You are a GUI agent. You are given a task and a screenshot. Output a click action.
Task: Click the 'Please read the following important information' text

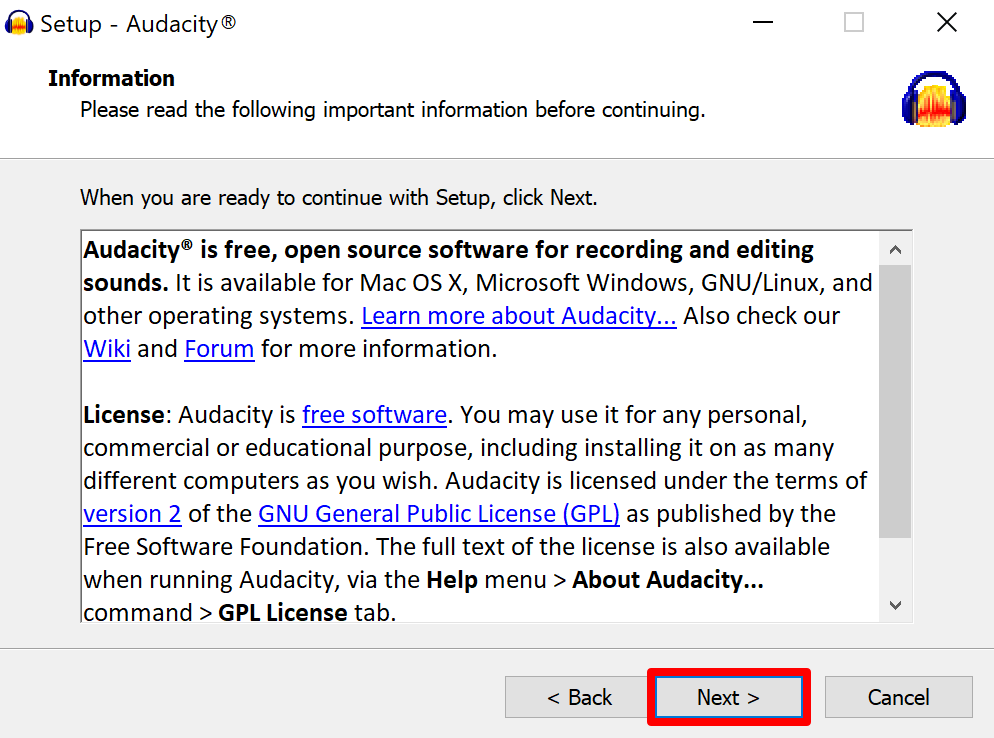392,110
